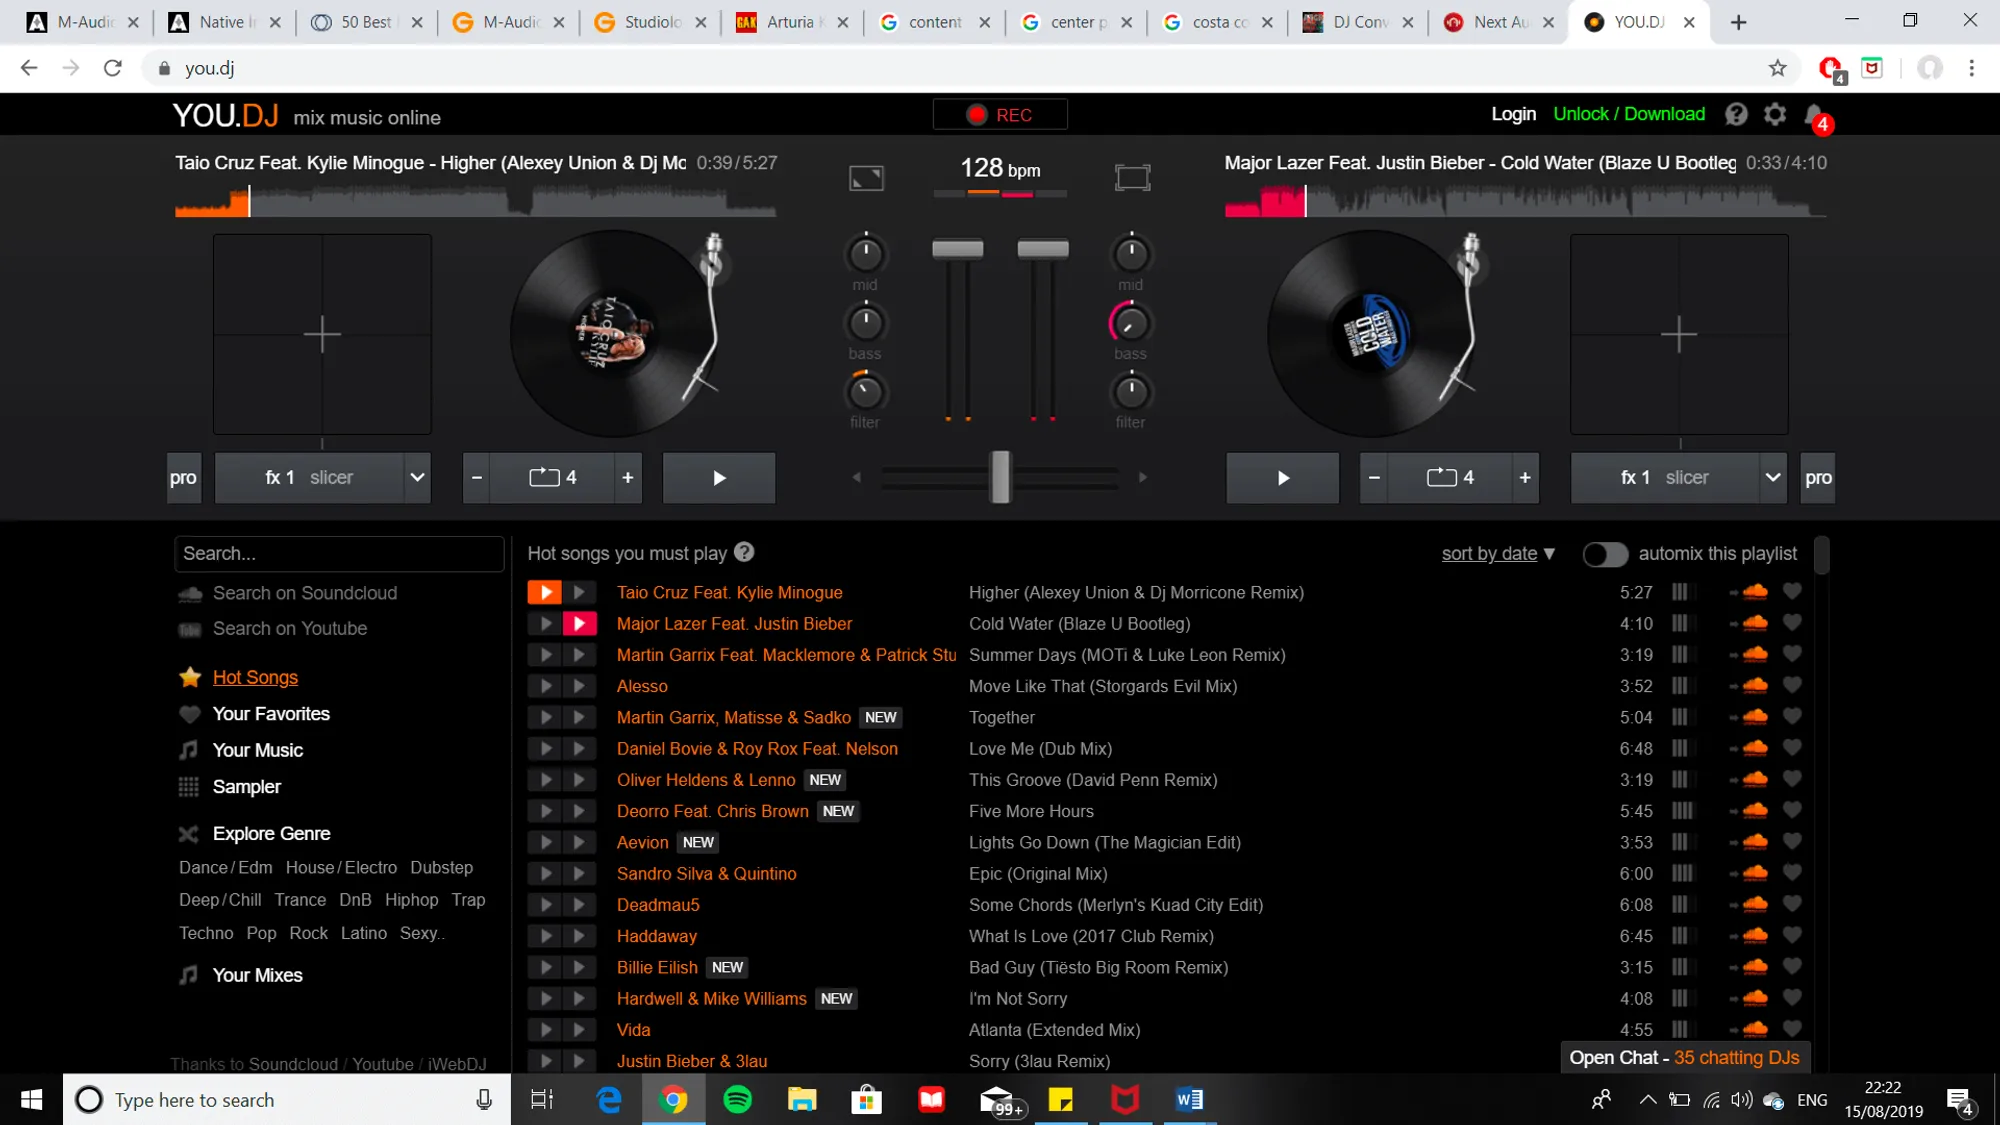Click the crossfader slider handle
The image size is (2000, 1125).
click(1000, 477)
